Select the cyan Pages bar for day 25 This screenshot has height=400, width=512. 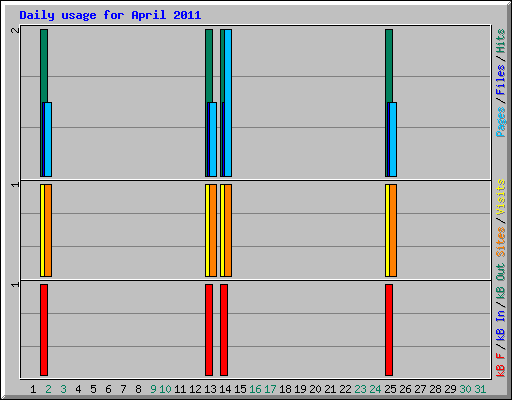(393, 139)
